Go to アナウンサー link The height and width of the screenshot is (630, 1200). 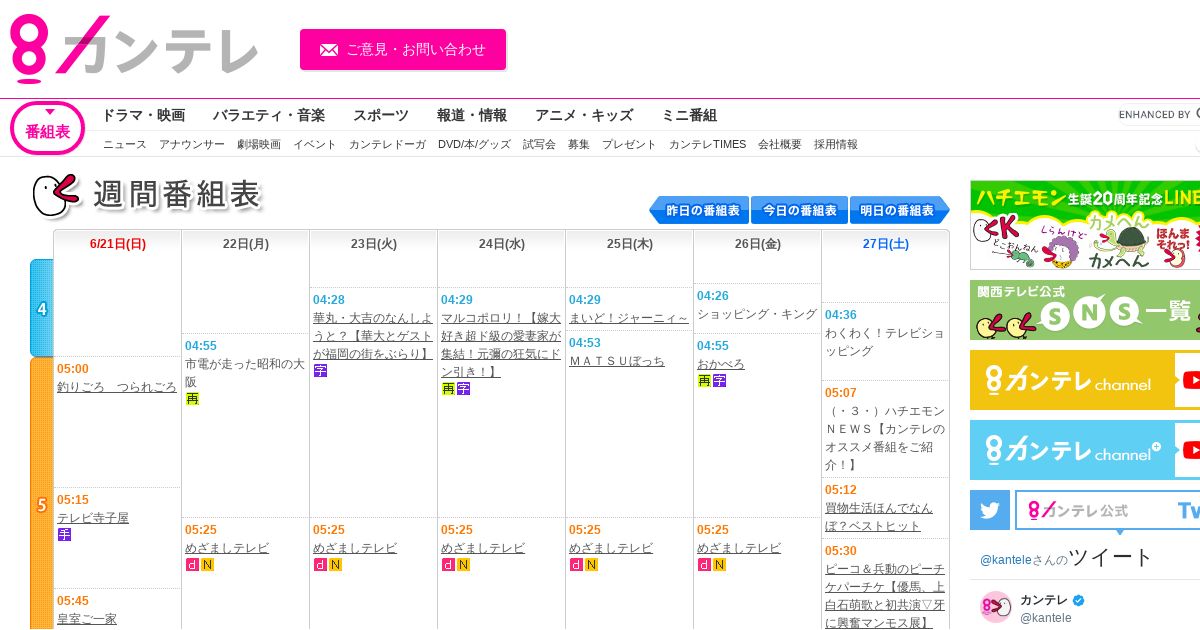pos(192,144)
